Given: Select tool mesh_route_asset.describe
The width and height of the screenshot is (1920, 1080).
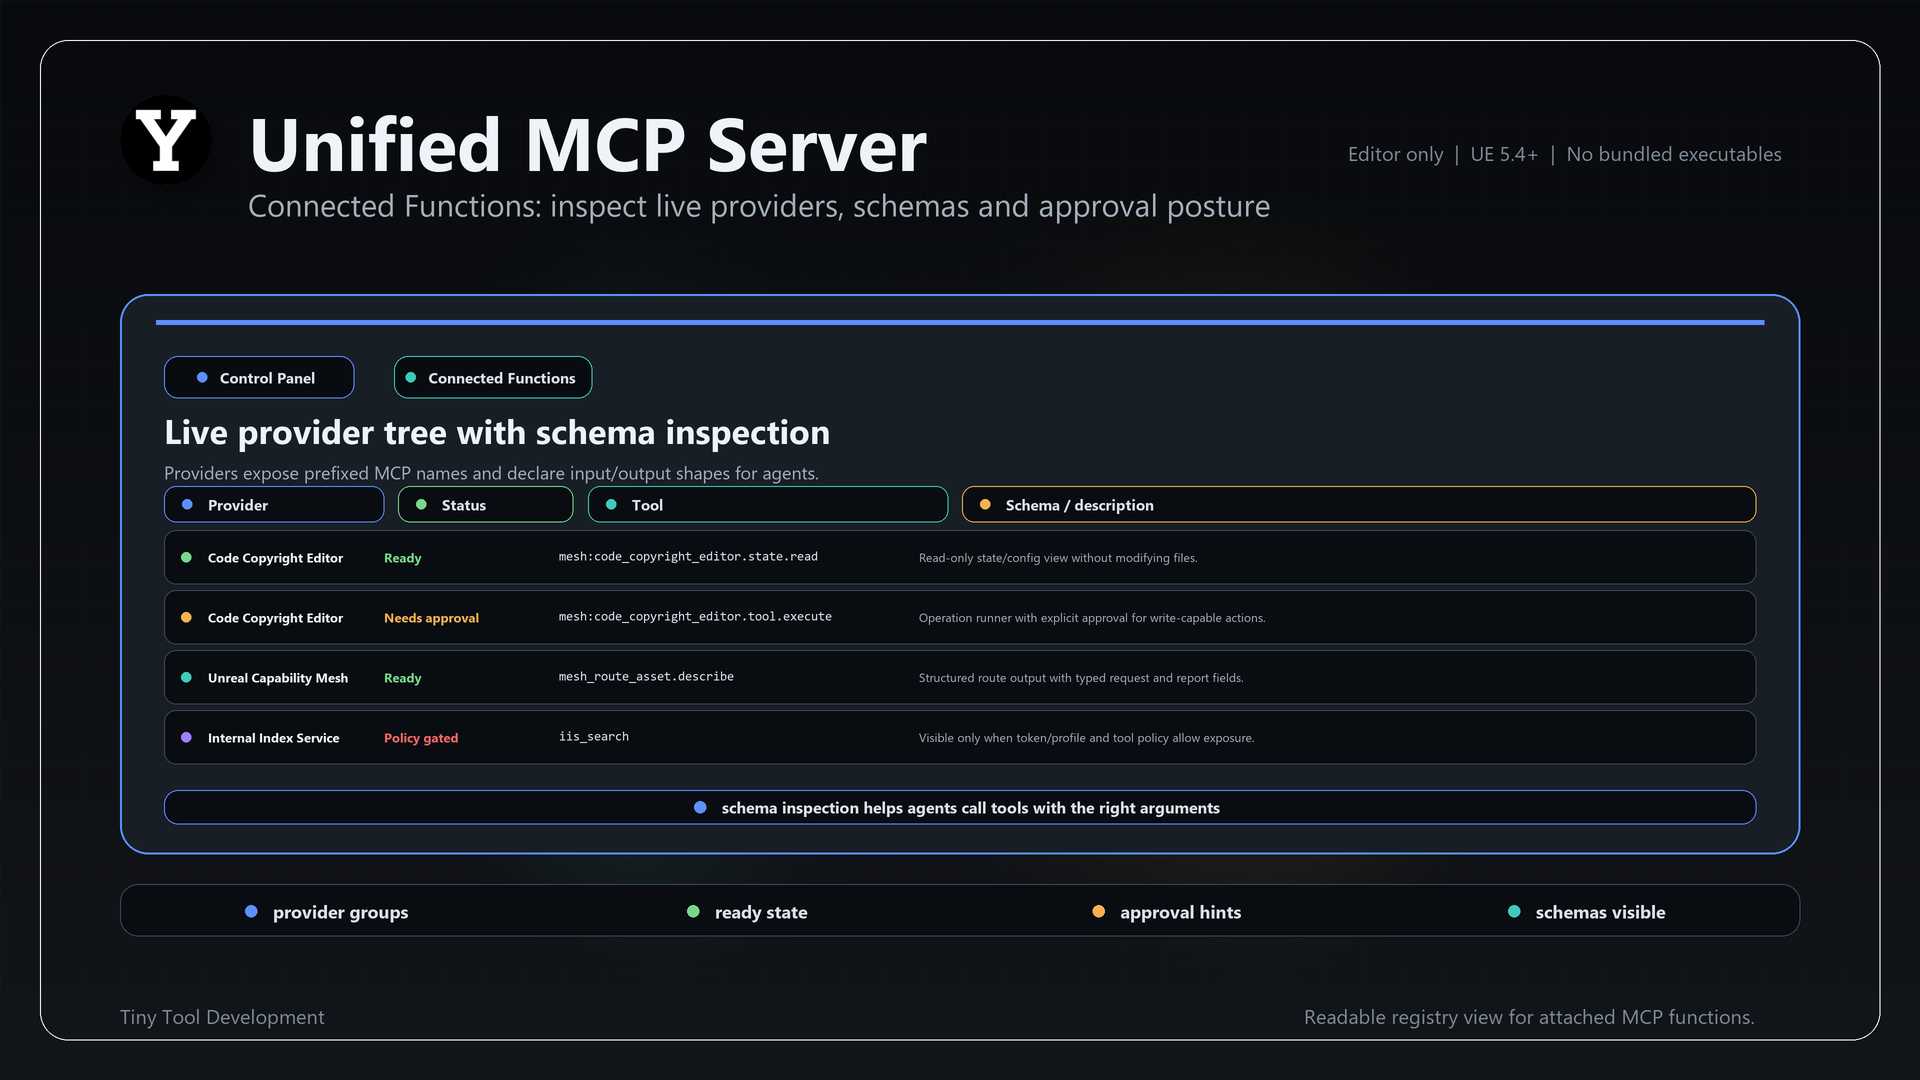Looking at the screenshot, I should [646, 677].
